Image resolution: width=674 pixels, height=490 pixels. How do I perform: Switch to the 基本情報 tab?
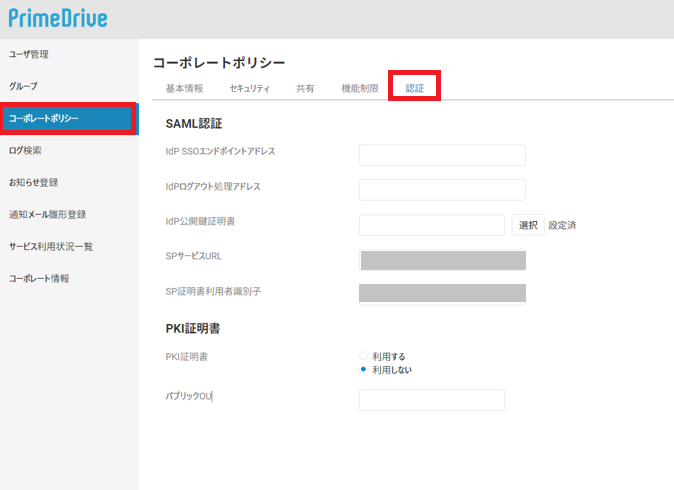tap(184, 88)
